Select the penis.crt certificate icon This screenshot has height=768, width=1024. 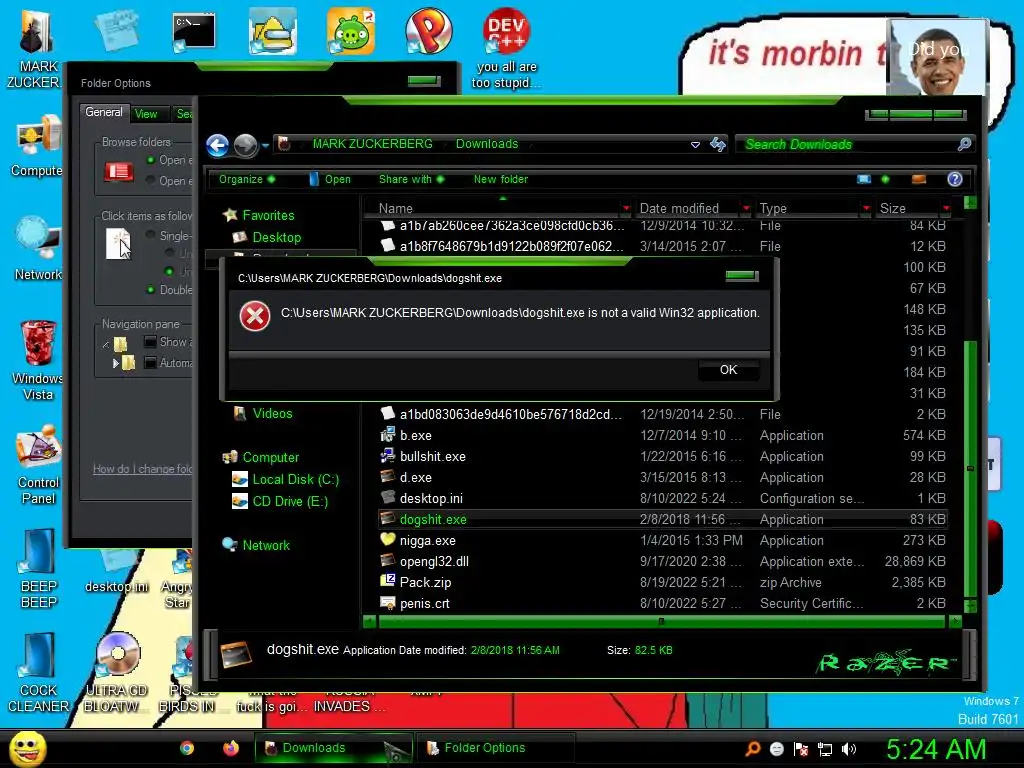[388, 603]
